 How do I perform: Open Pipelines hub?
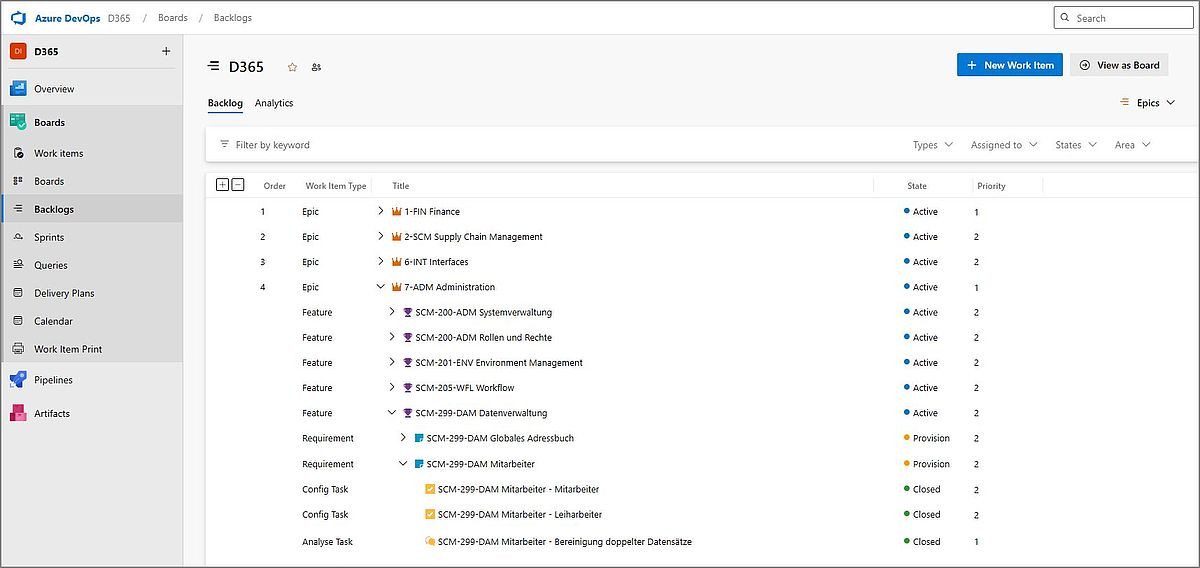(x=53, y=380)
